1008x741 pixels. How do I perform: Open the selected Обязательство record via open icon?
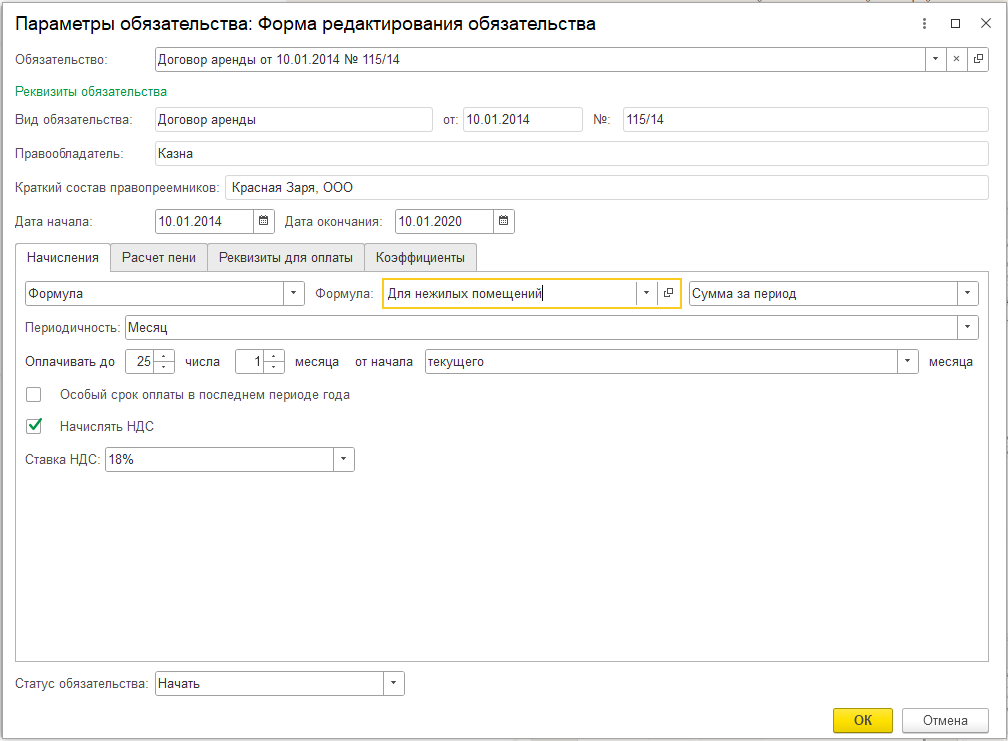tap(978, 59)
